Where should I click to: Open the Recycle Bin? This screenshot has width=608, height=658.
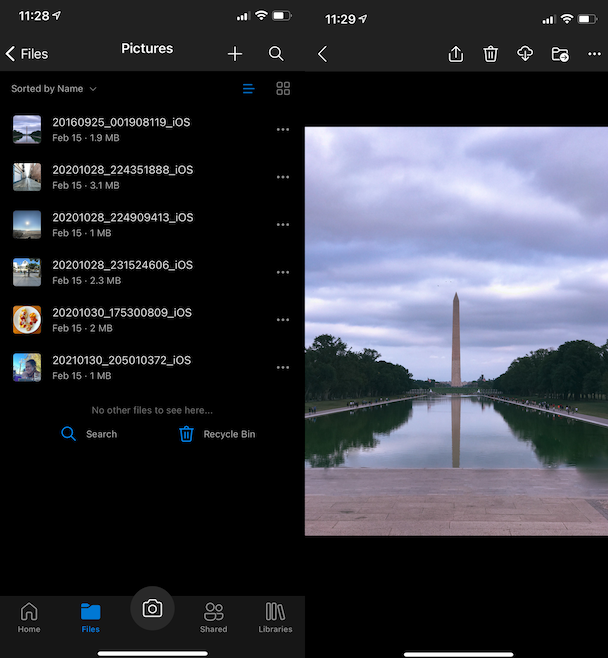click(217, 434)
